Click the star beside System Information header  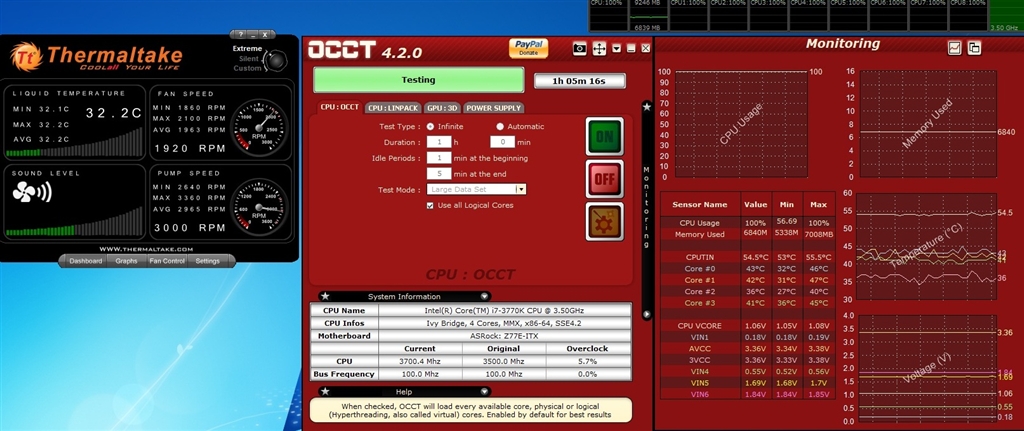tap(325, 296)
